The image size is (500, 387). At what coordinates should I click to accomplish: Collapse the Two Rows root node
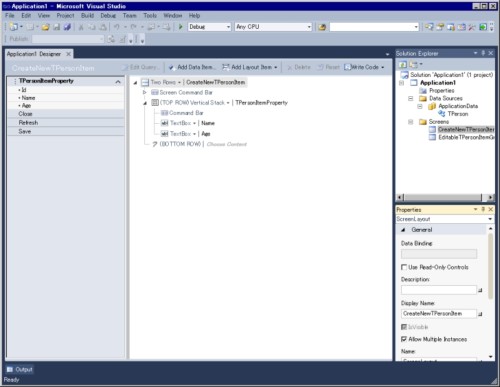135,82
